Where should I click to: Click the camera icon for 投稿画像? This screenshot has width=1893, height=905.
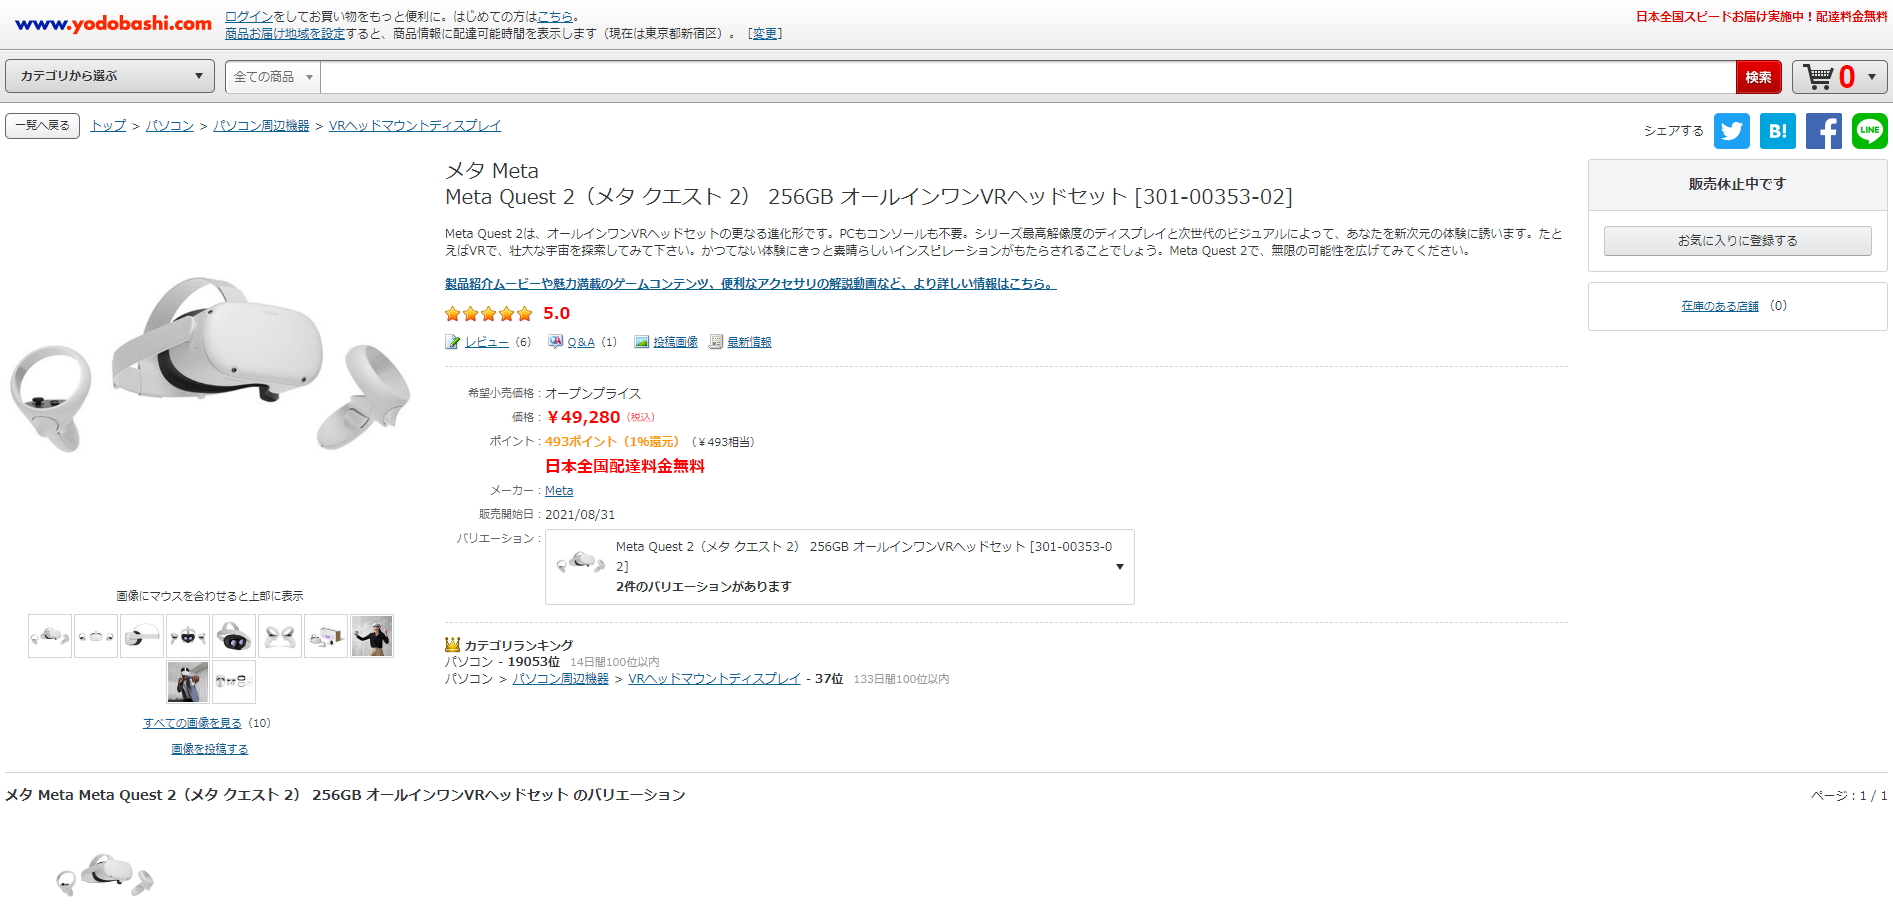tap(639, 341)
